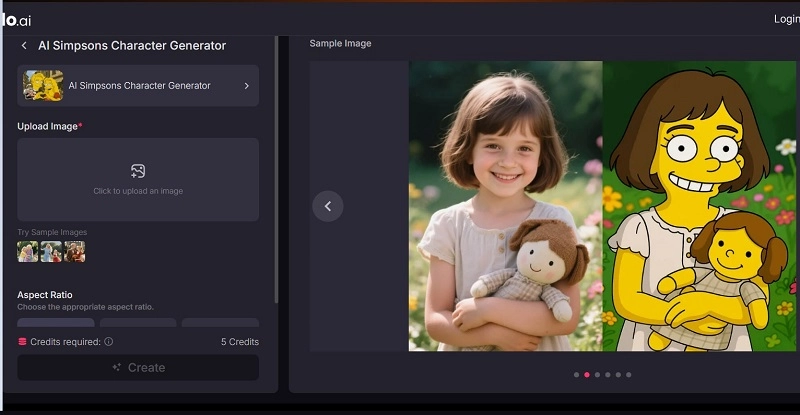Click the Simpsons generator thumbnail icon
The image size is (800, 415).
[43, 86]
